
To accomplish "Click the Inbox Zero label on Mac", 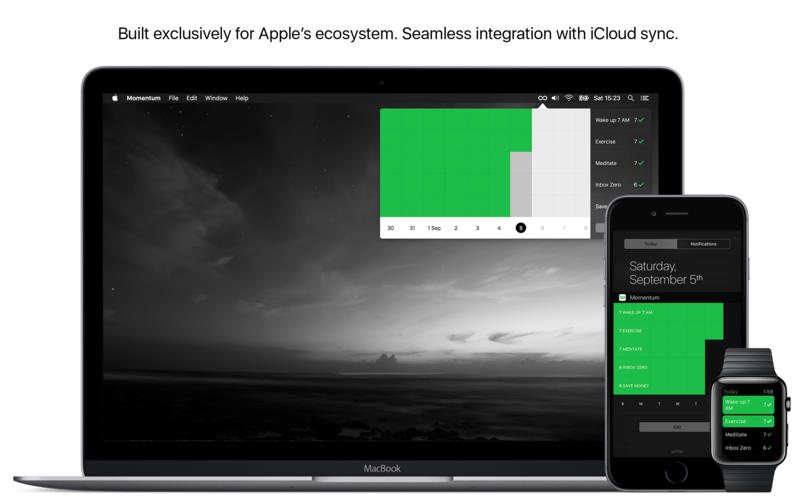I will pos(608,185).
